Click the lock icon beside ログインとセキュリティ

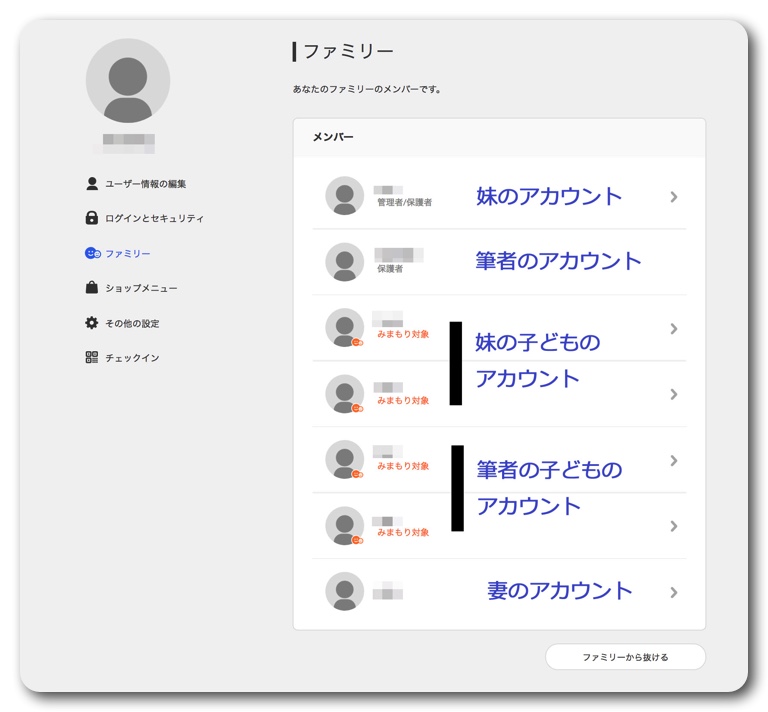[x=92, y=218]
